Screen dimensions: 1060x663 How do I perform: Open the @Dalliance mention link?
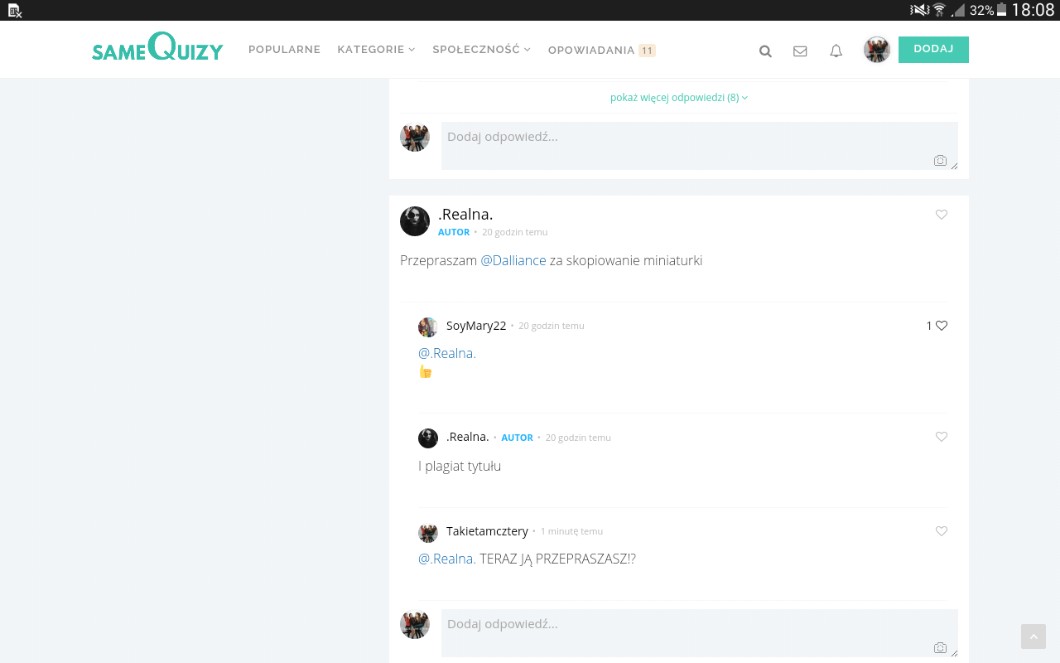click(x=513, y=260)
